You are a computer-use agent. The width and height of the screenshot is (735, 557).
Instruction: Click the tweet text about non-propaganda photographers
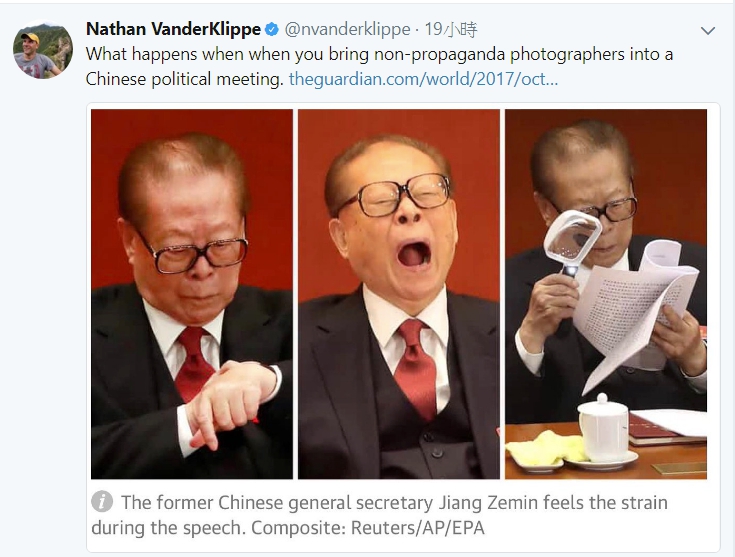[x=379, y=67]
